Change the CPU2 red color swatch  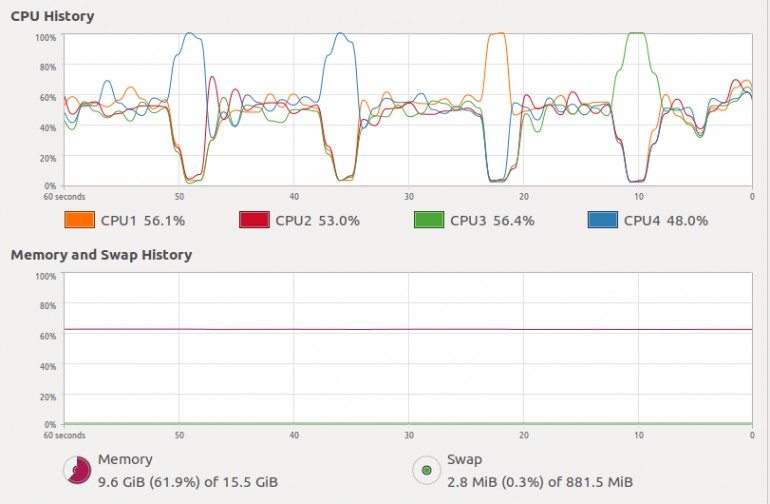(x=254, y=220)
